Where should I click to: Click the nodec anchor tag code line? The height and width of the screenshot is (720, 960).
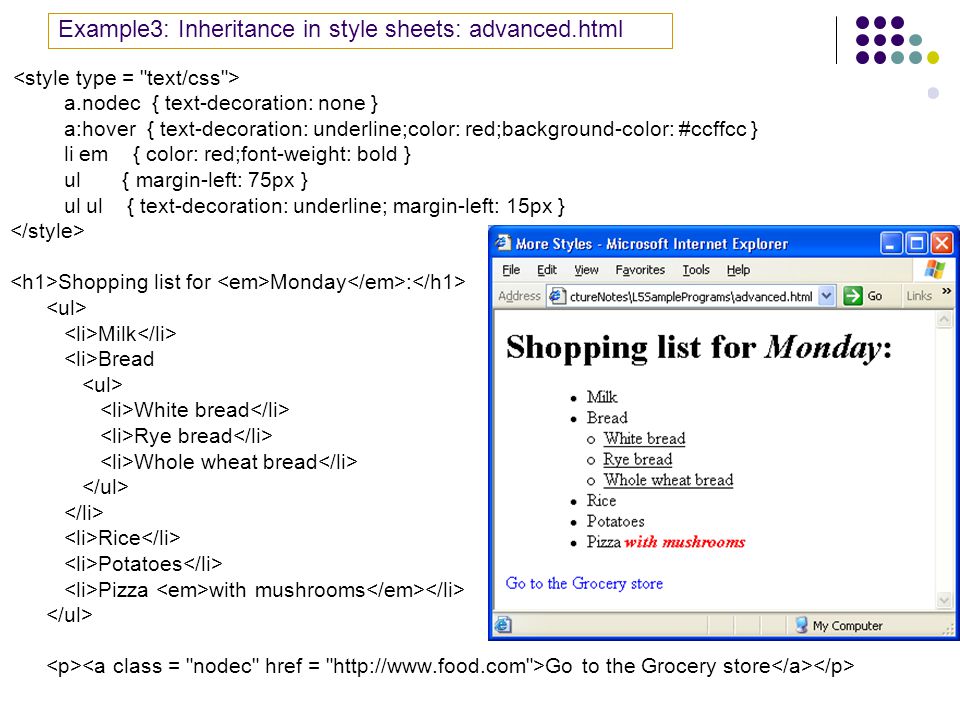click(450, 666)
